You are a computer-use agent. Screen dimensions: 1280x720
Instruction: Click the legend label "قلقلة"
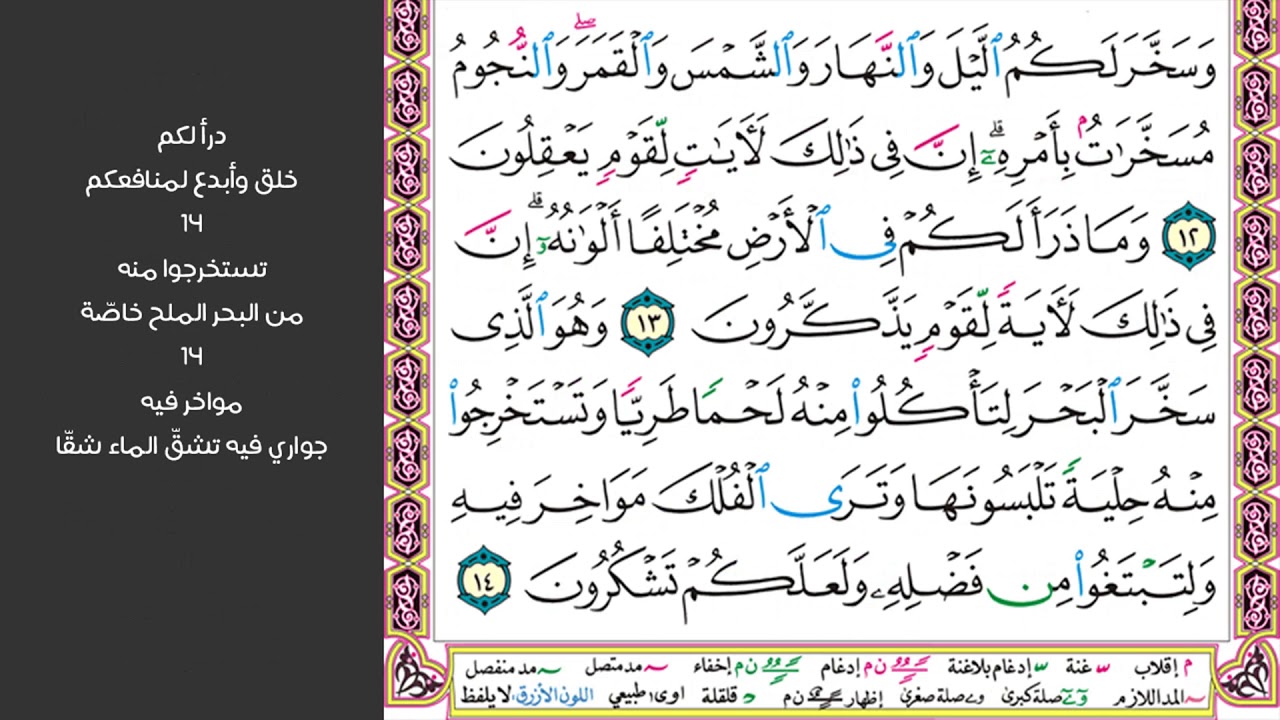click(721, 697)
